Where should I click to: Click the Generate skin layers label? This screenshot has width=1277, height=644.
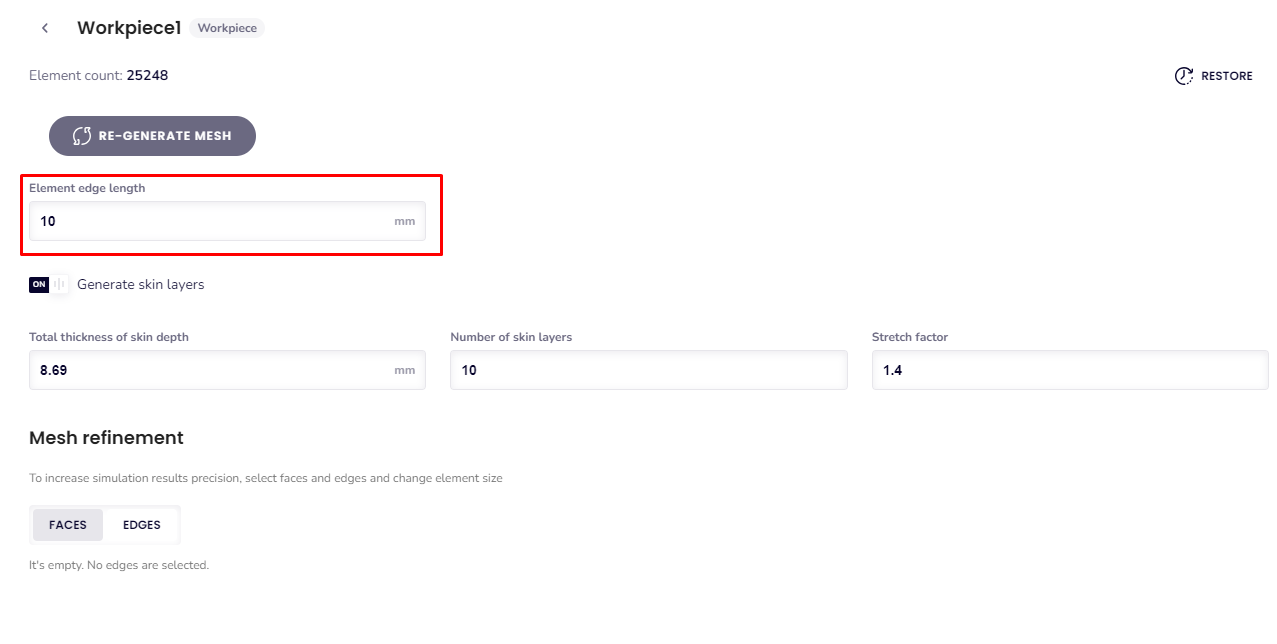(140, 285)
